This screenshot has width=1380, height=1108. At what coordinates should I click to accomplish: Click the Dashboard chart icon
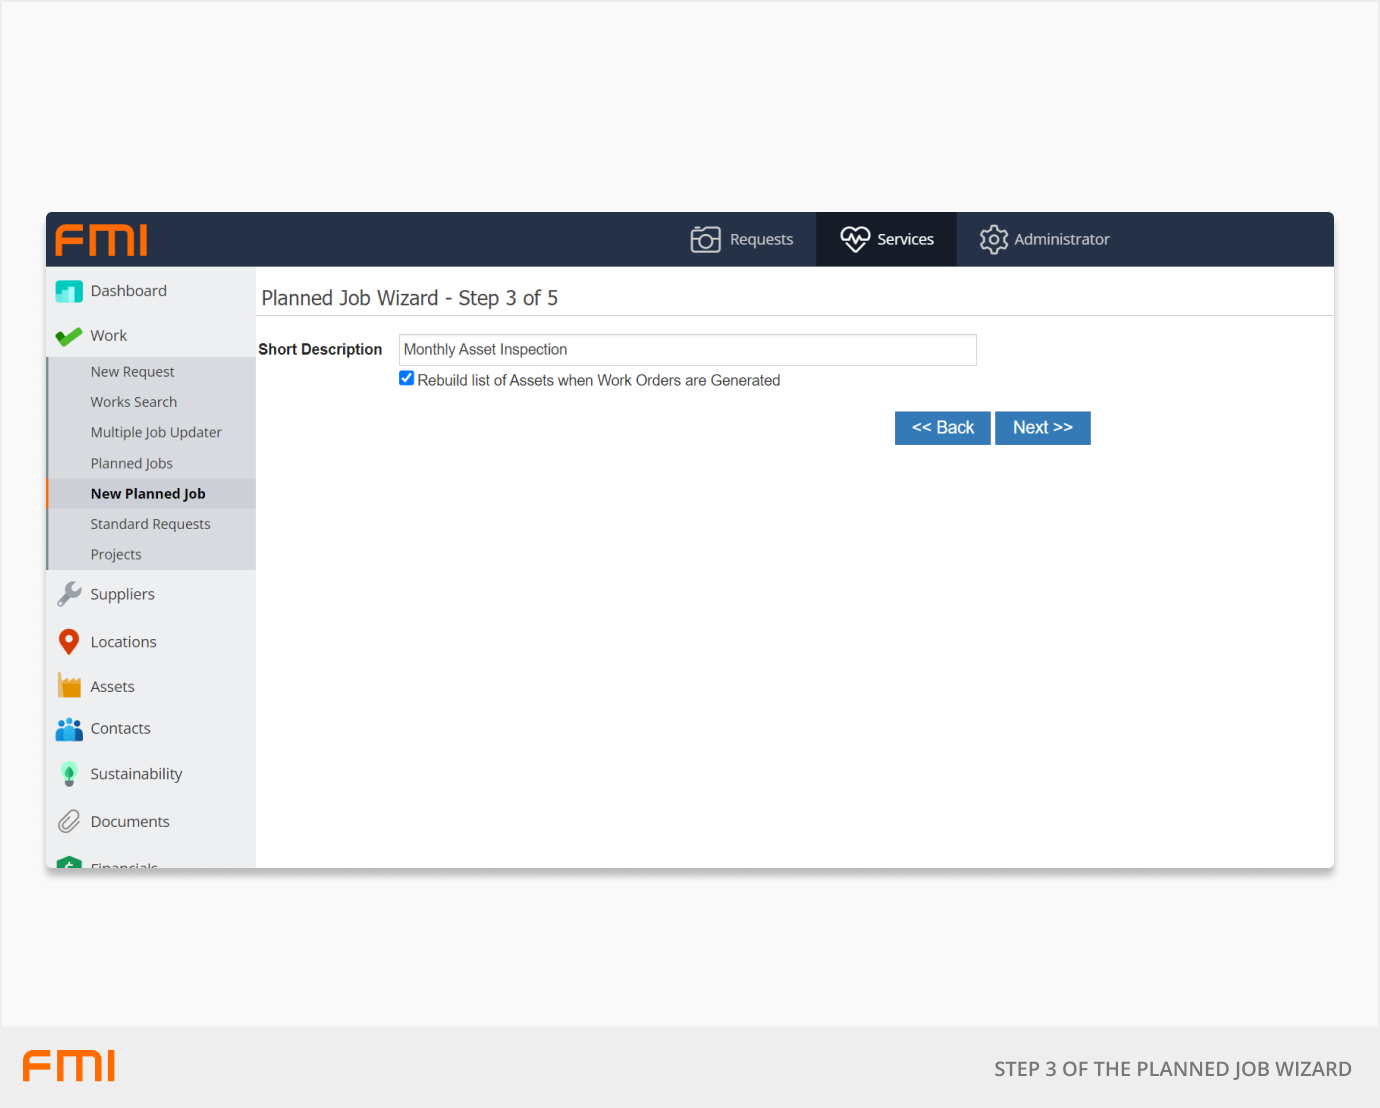69,291
